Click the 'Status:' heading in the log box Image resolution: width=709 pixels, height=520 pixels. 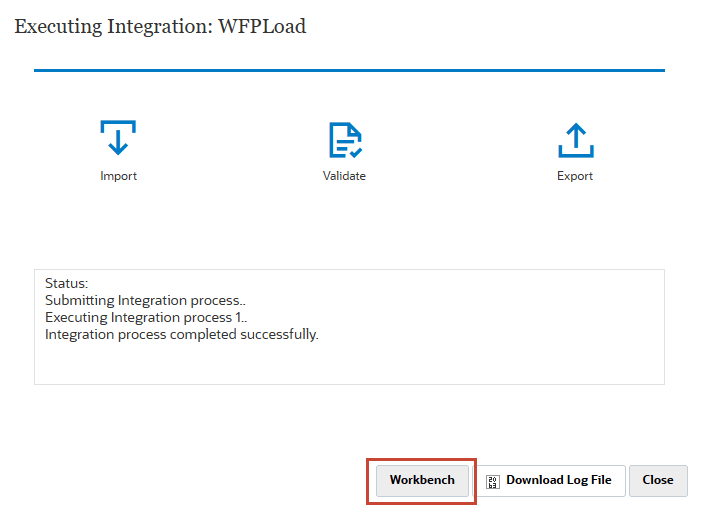66,284
